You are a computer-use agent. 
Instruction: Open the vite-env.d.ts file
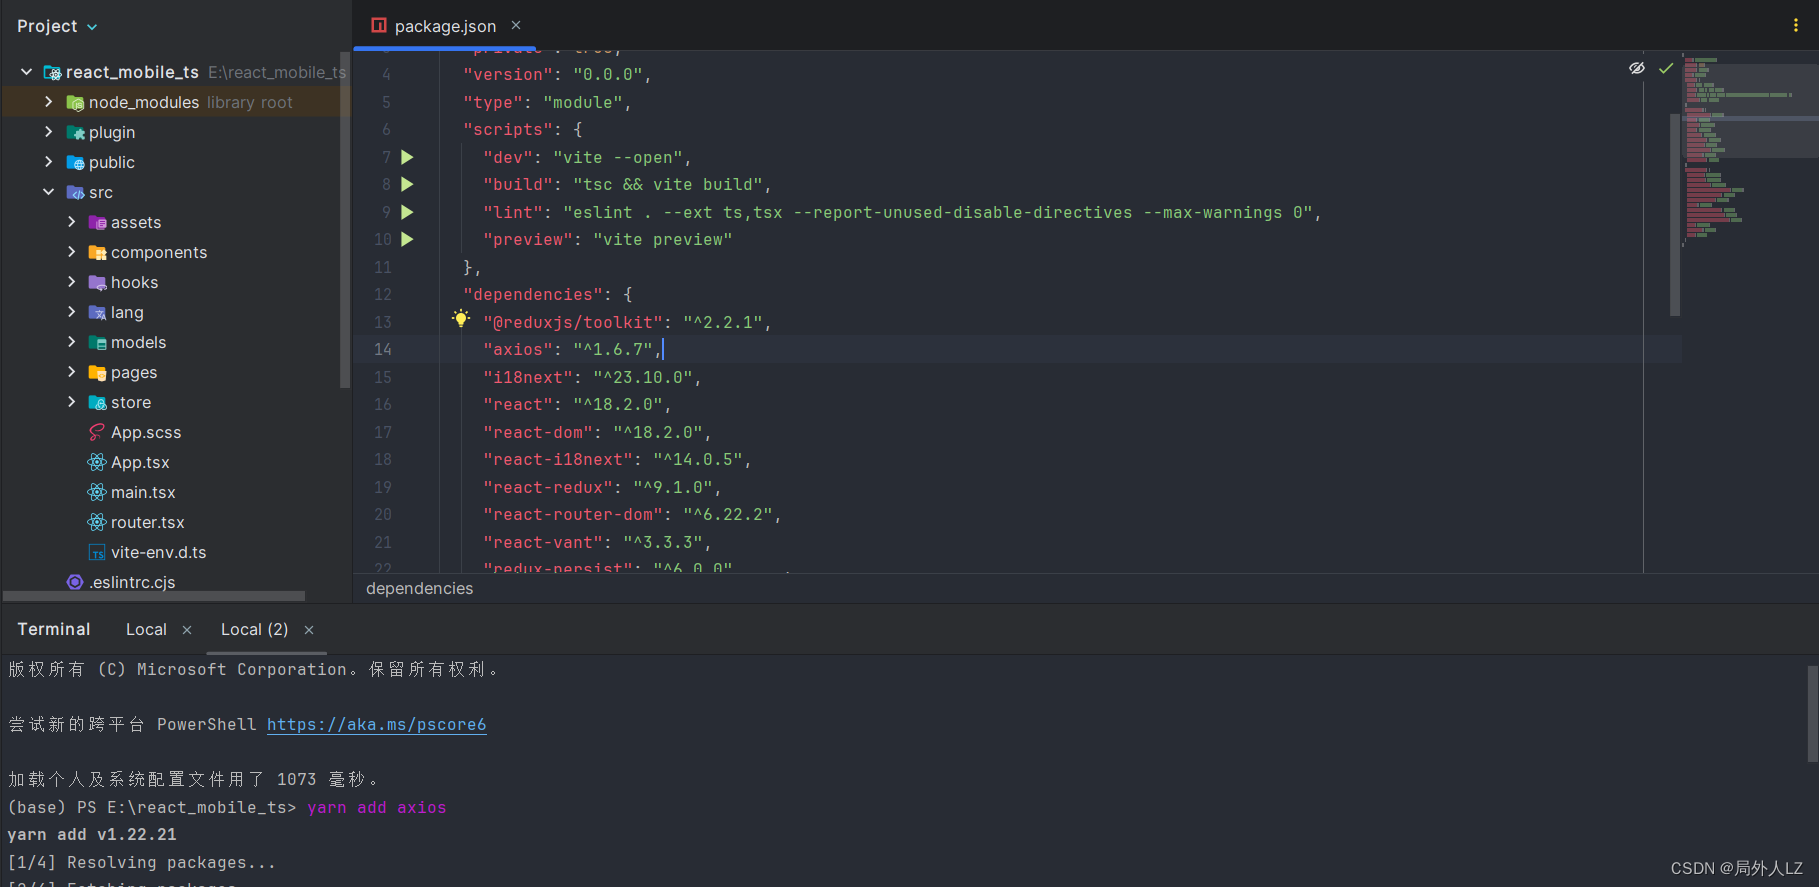coord(158,552)
